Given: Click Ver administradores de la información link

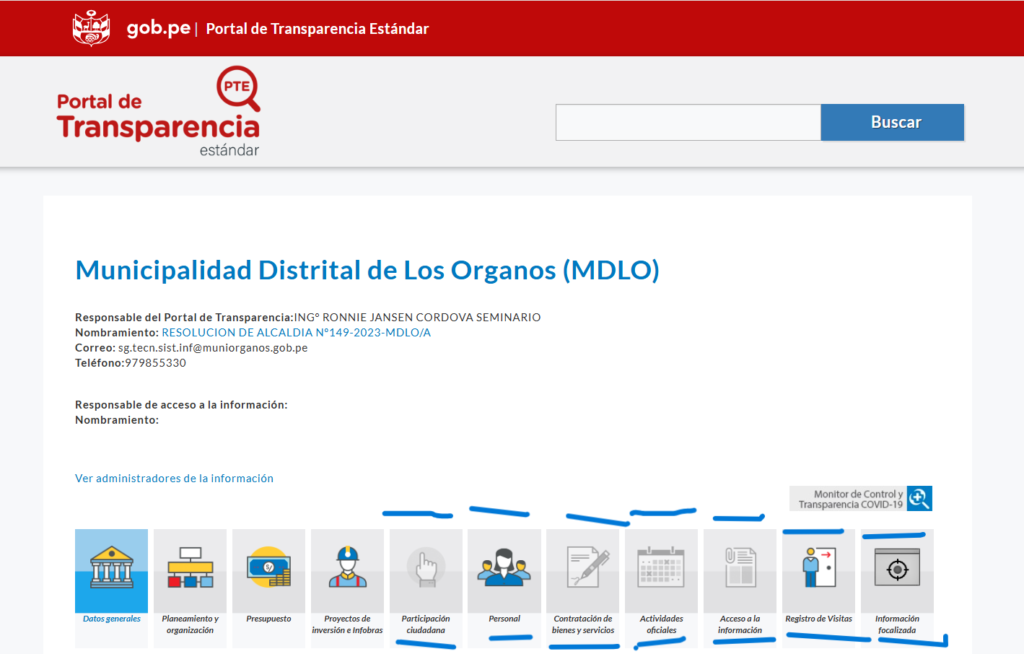Looking at the screenshot, I should pyautogui.click(x=174, y=479).
